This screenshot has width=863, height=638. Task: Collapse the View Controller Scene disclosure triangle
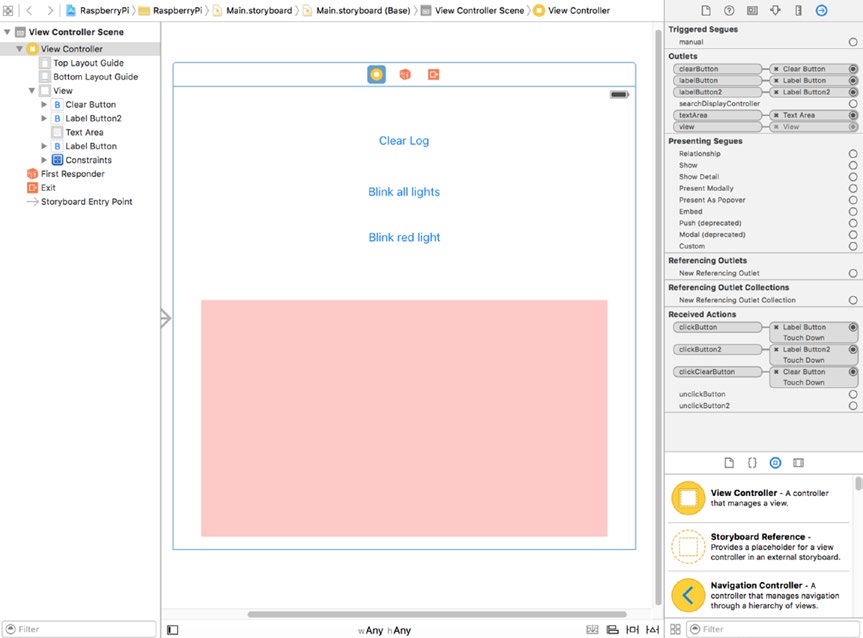(8, 32)
